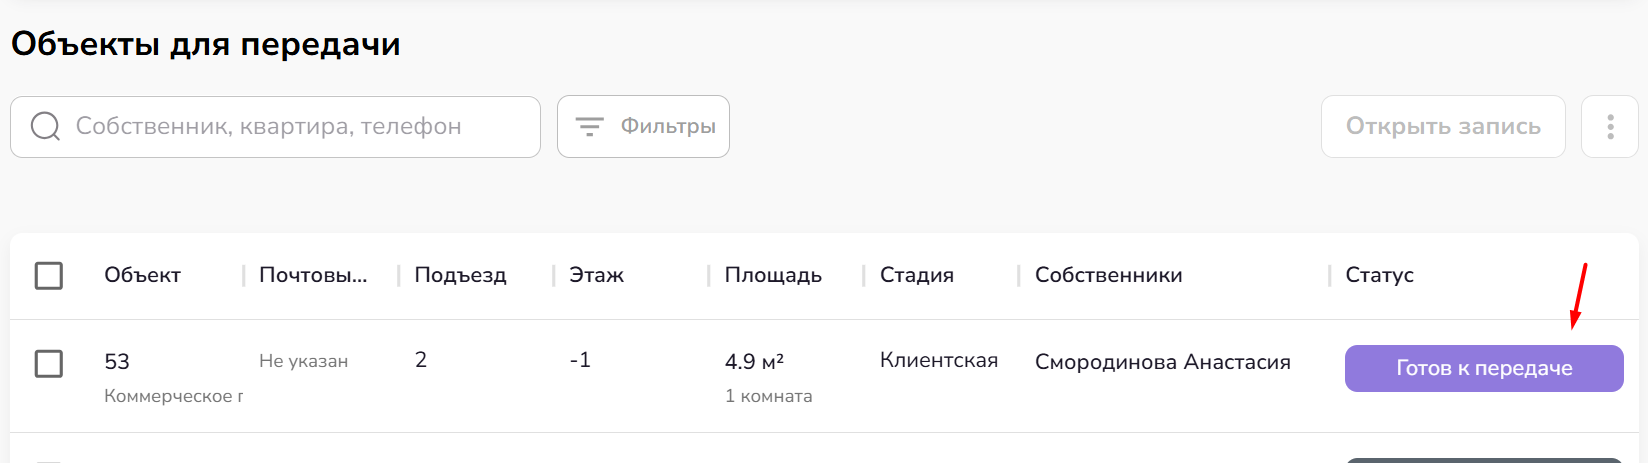Open the three-dot more options menu
1648x463 pixels.
(x=1610, y=127)
